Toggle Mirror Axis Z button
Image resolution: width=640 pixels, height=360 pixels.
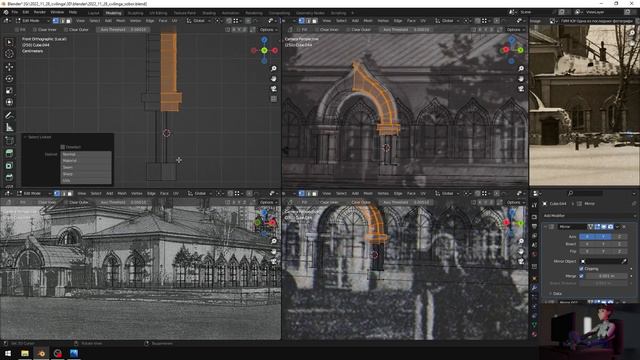tap(619, 236)
